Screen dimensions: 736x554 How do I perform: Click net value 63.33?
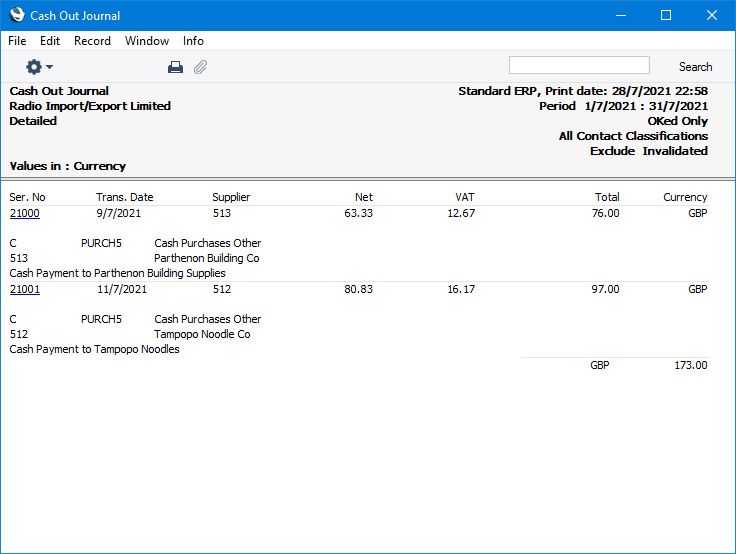[x=358, y=213]
